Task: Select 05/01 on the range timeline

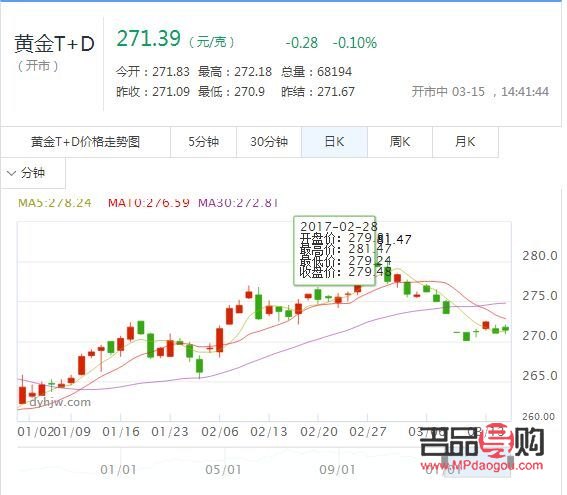Action: 223,470
